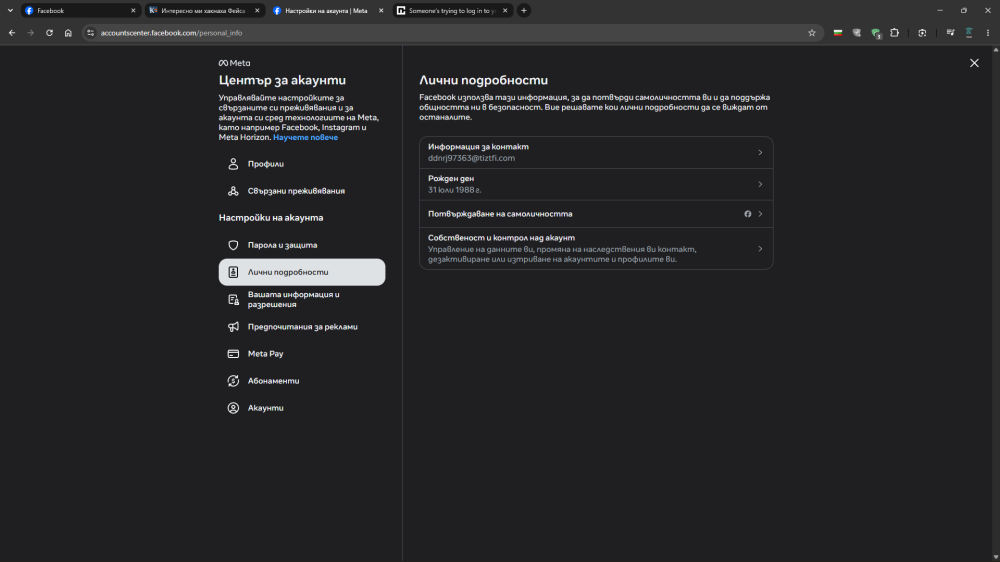Click the profile circle icon for Акаунти
The height and width of the screenshot is (562, 1000).
[233, 408]
